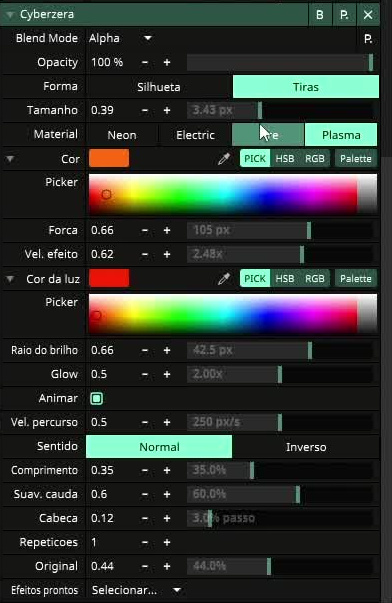Click the Forca slider

pos(280,230)
